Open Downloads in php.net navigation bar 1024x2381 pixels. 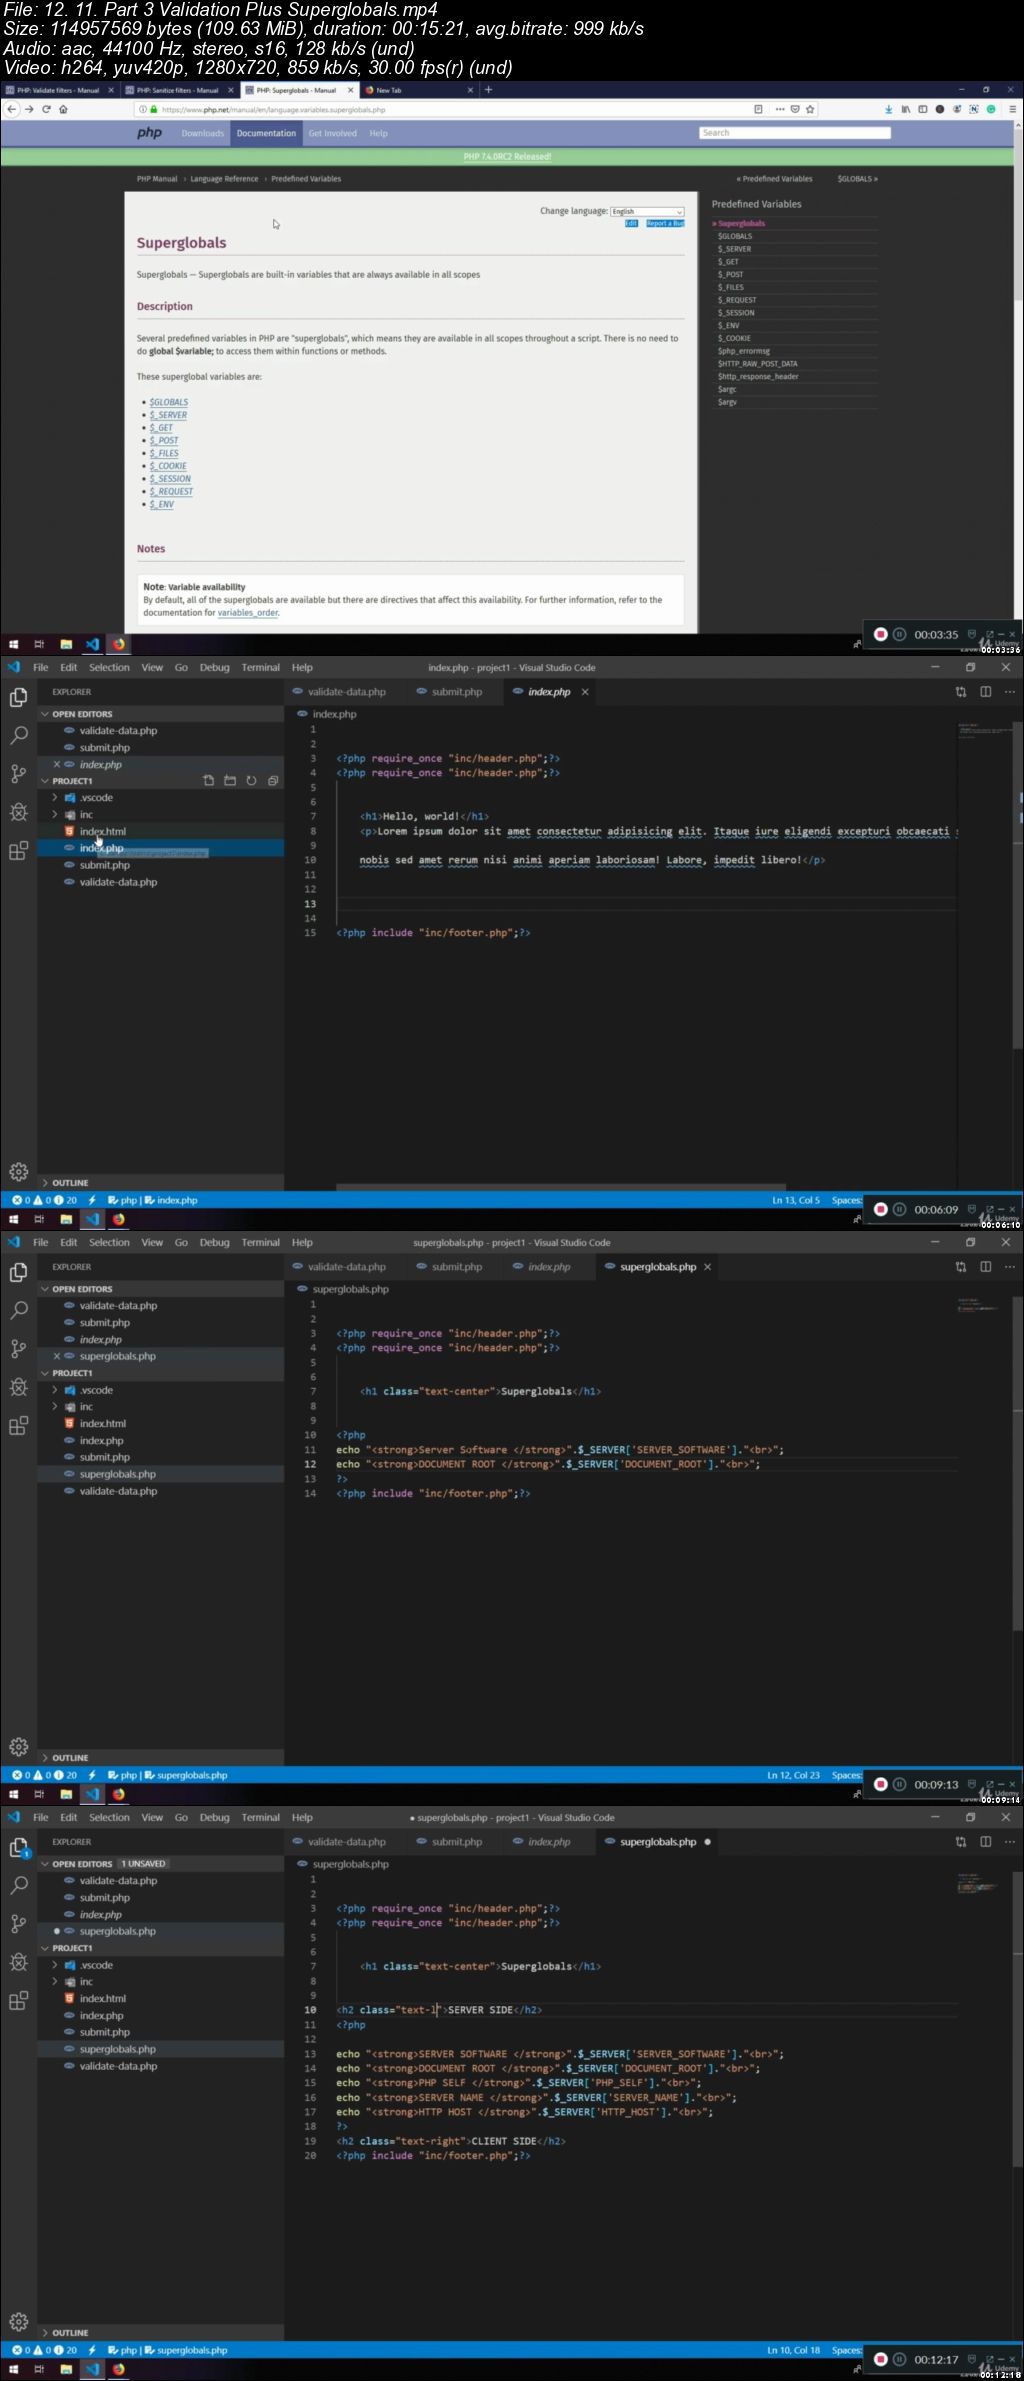tap(202, 133)
